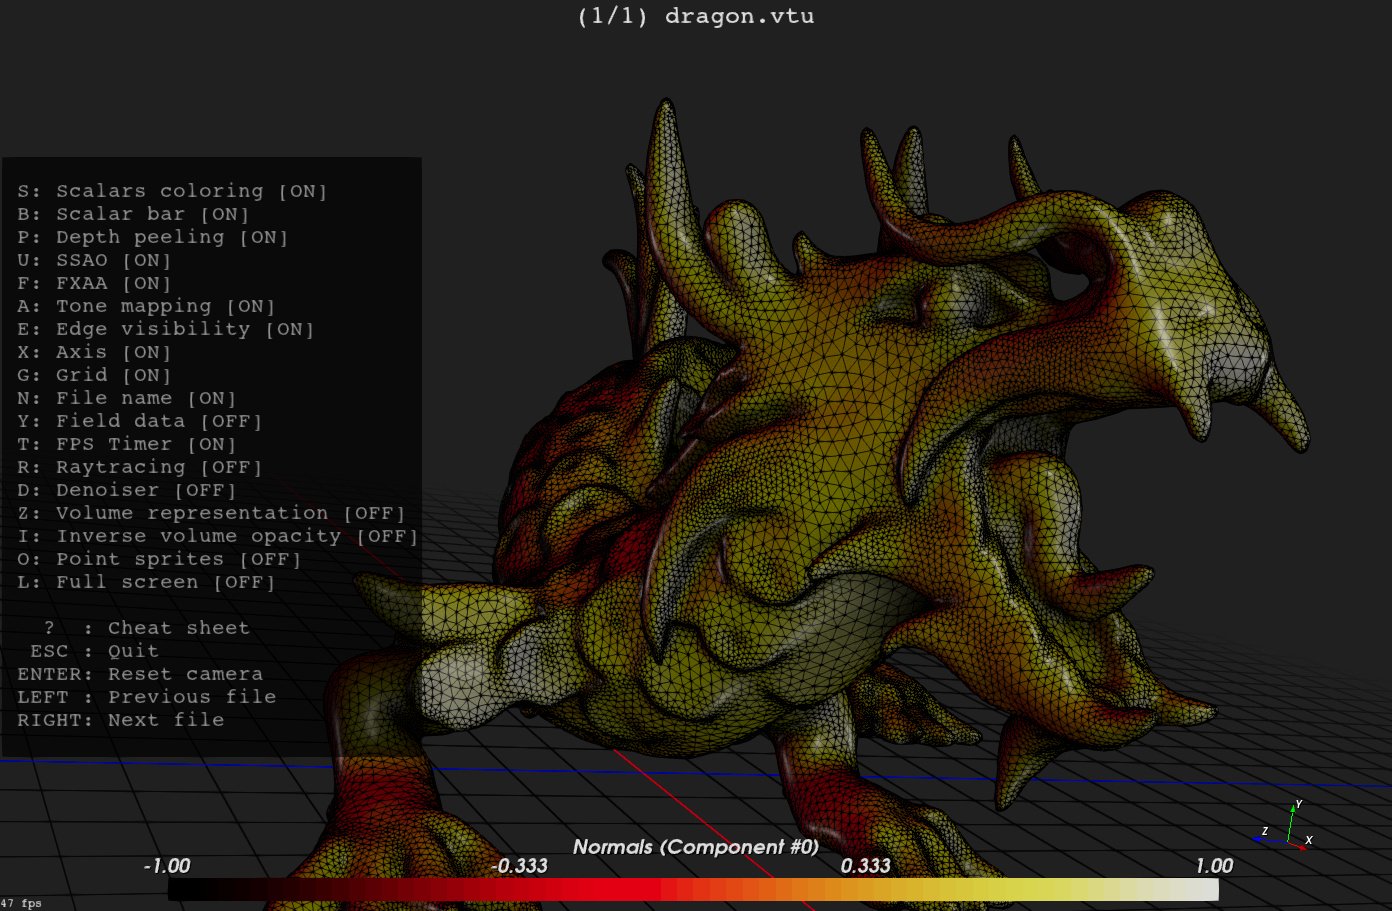Screen dimensions: 1392x911
Task: Click the 'A: Tone mapping [ON]' line
Action: pos(146,306)
